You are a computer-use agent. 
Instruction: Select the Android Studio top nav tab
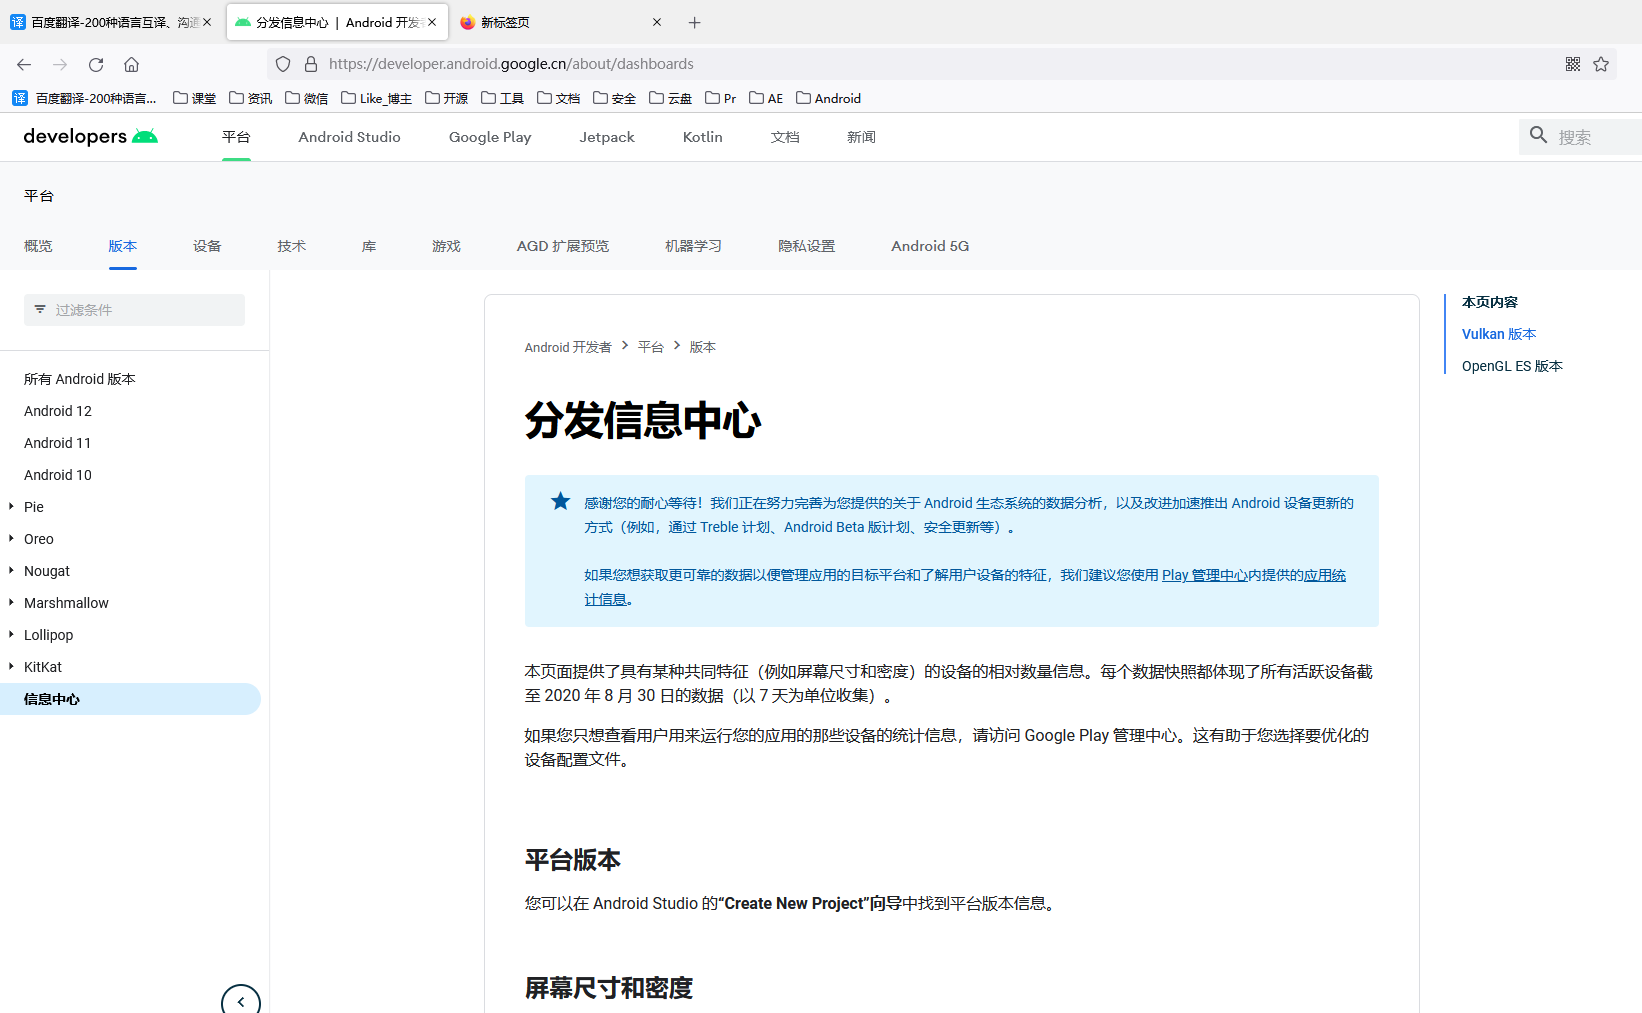349,137
